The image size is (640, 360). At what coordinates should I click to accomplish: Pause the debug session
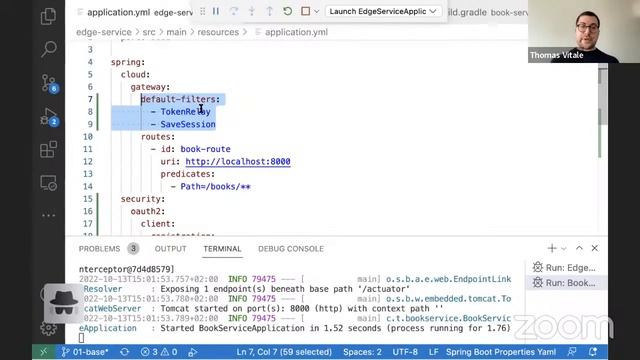click(x=216, y=11)
